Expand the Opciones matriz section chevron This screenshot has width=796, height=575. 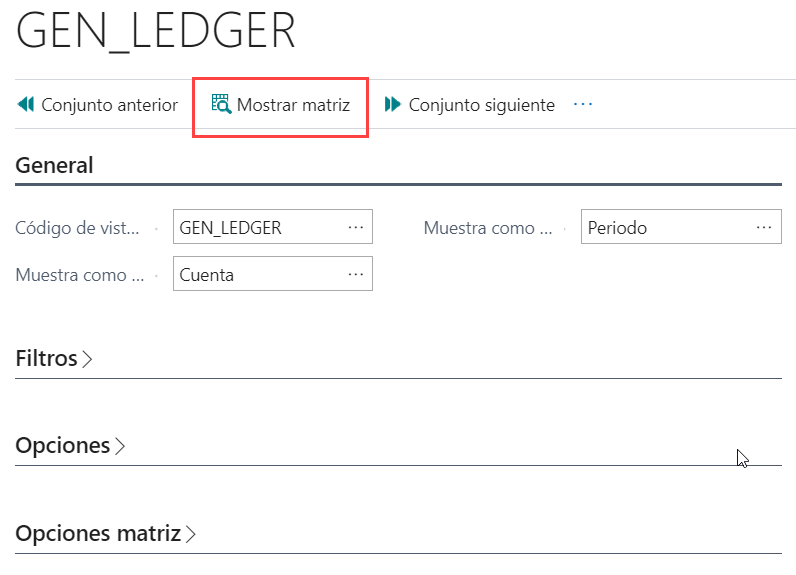191,534
